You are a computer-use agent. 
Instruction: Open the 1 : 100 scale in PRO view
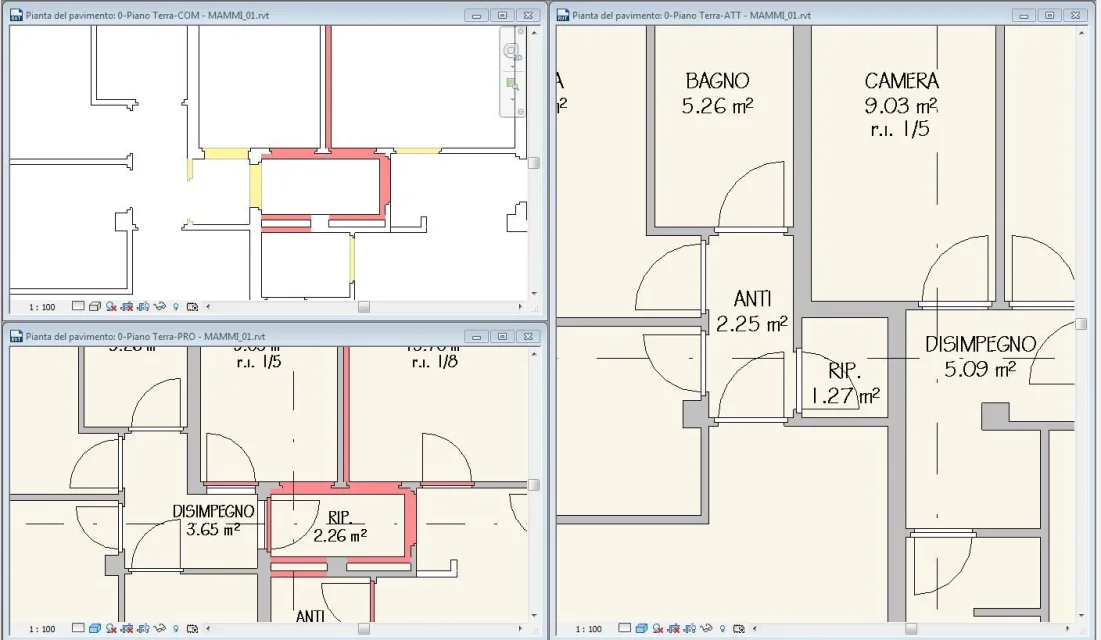[42, 629]
